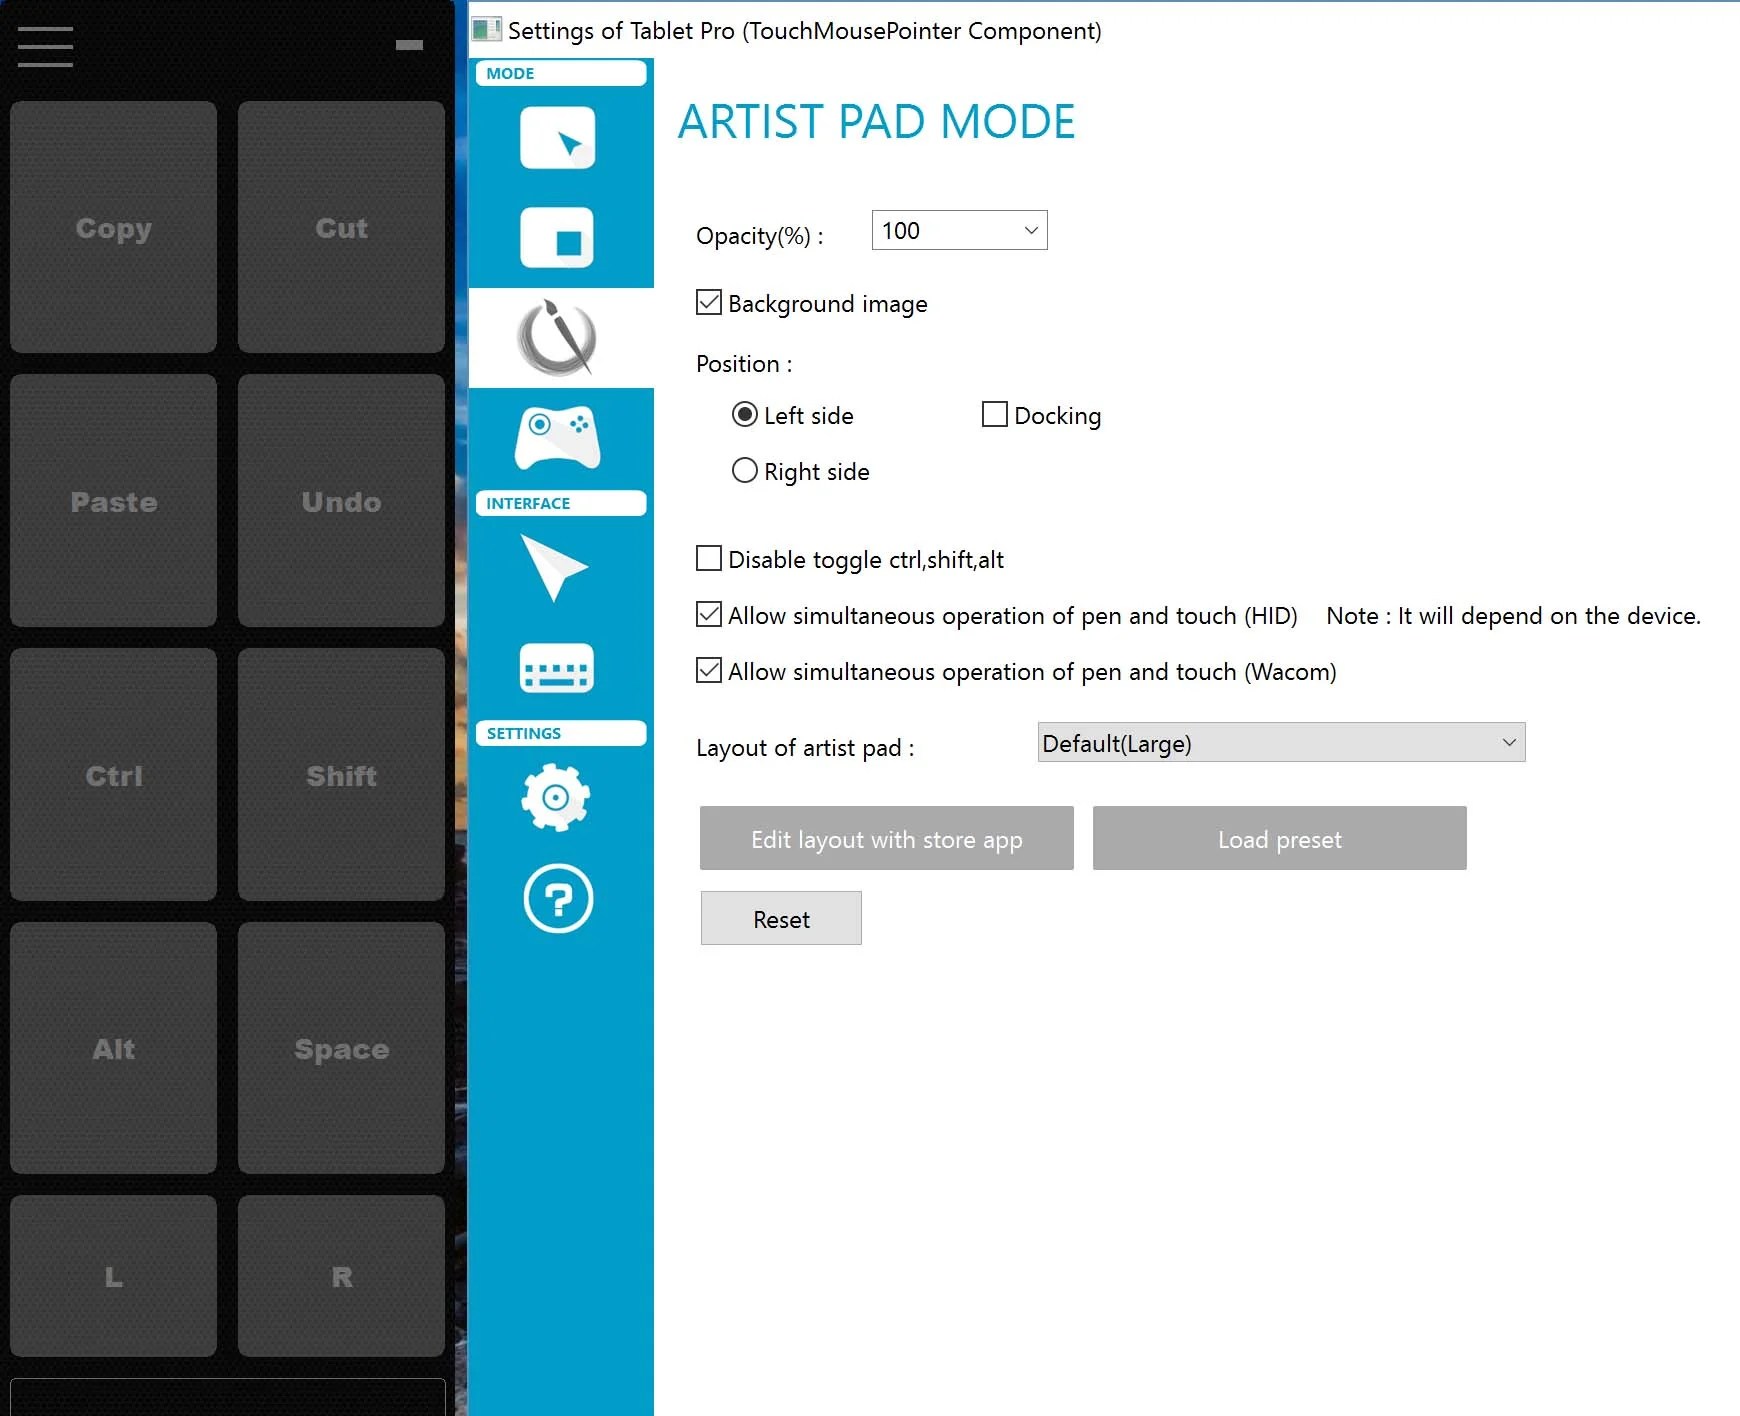The image size is (1740, 1416).
Task: Switch to gamepad mode
Action: click(x=559, y=437)
